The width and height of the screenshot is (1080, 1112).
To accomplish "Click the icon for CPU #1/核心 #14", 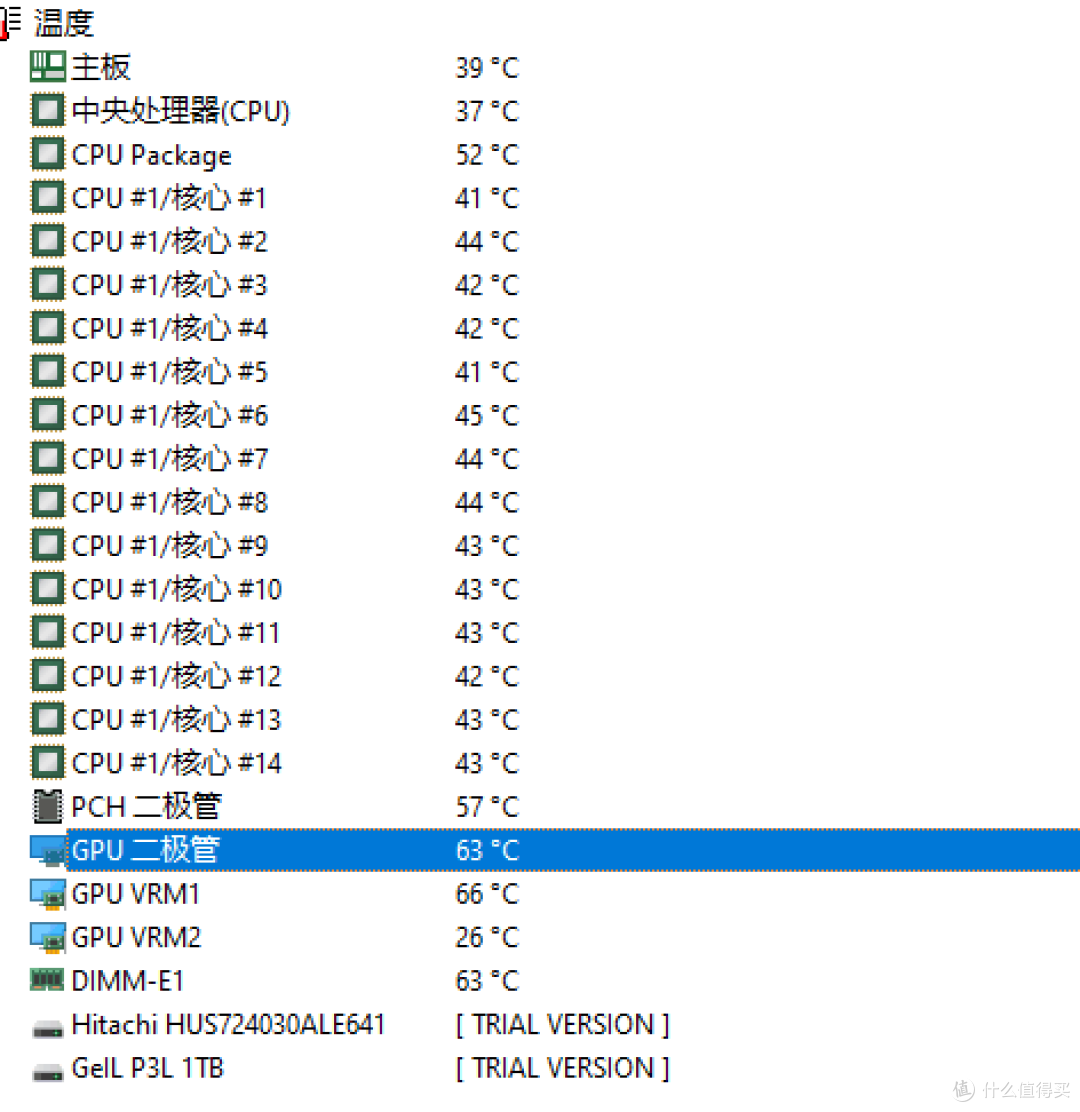I will coord(48,763).
